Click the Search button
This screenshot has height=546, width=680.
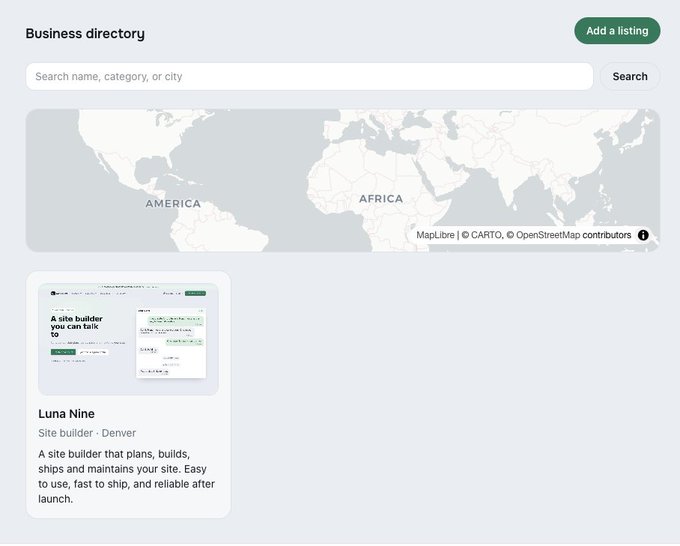coord(630,77)
